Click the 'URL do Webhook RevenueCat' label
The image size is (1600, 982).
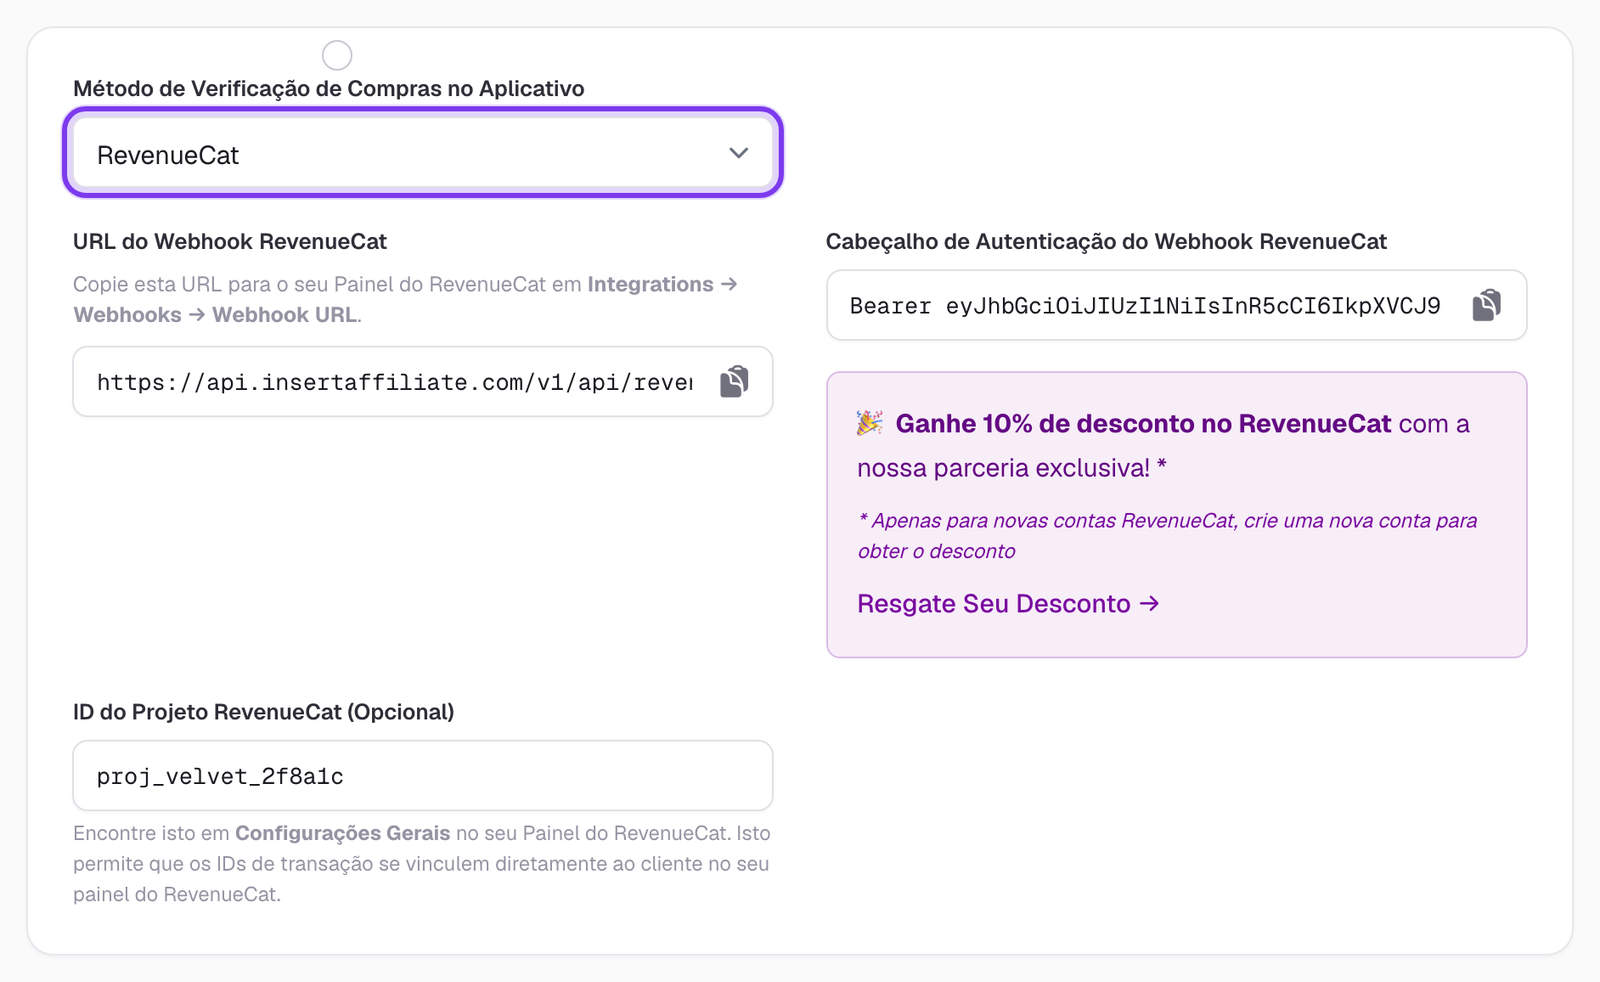point(230,241)
